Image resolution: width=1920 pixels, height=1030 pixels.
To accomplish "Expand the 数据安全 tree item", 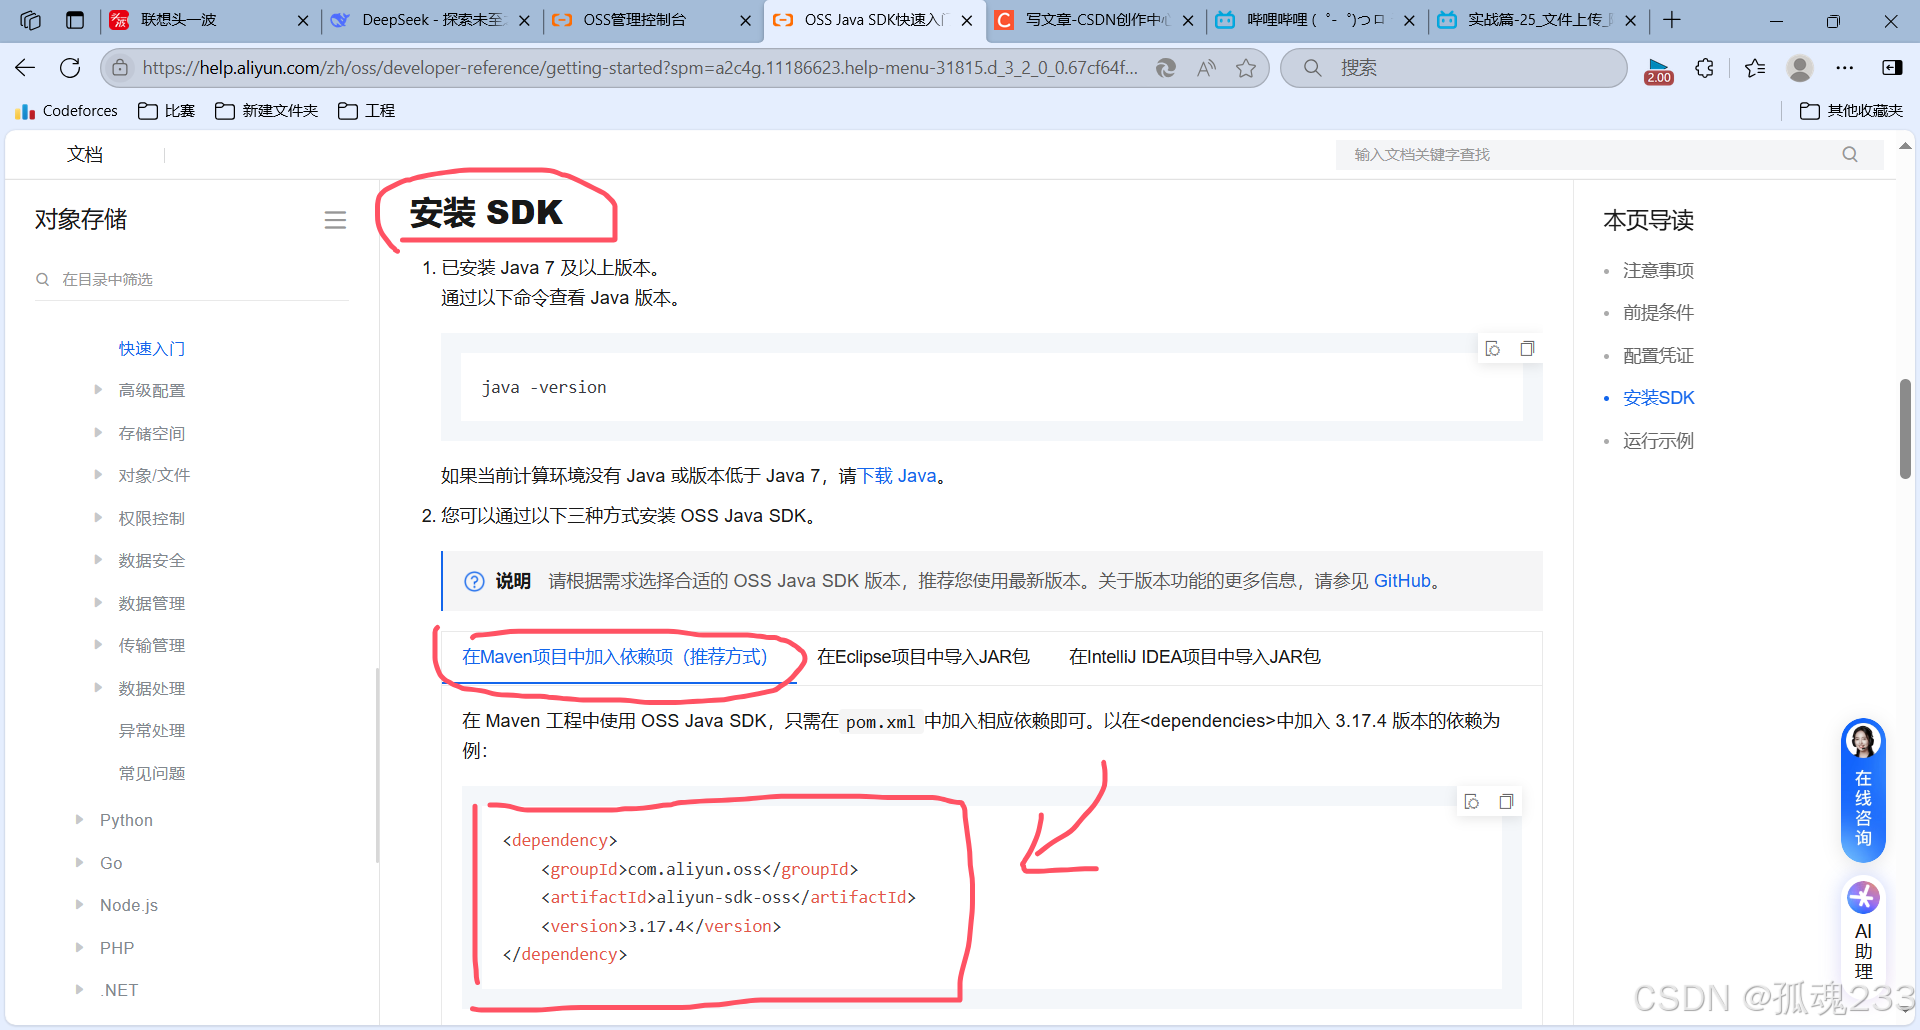I will (98, 560).
